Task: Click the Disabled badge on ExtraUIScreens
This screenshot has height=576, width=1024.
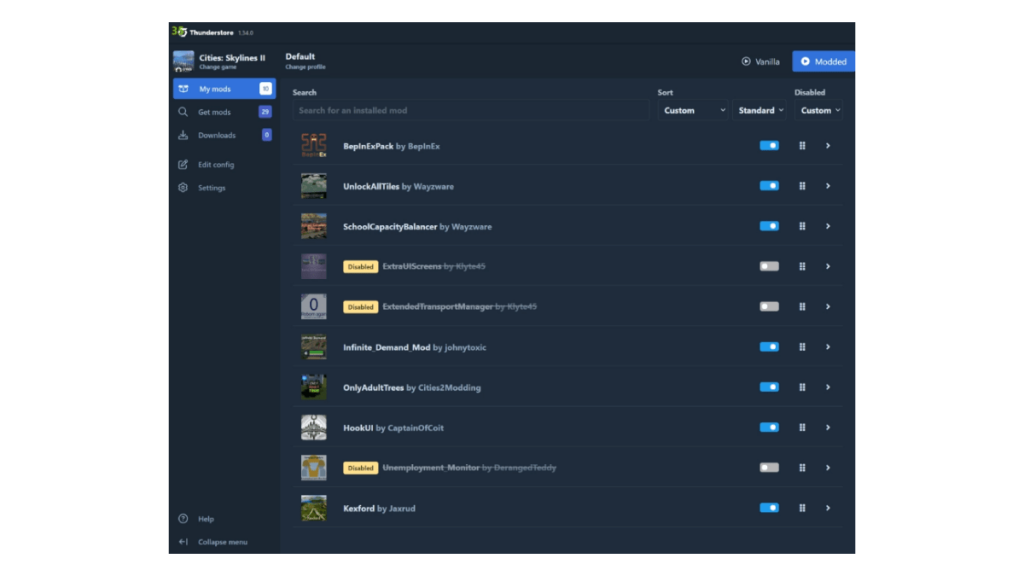Action: click(x=360, y=266)
